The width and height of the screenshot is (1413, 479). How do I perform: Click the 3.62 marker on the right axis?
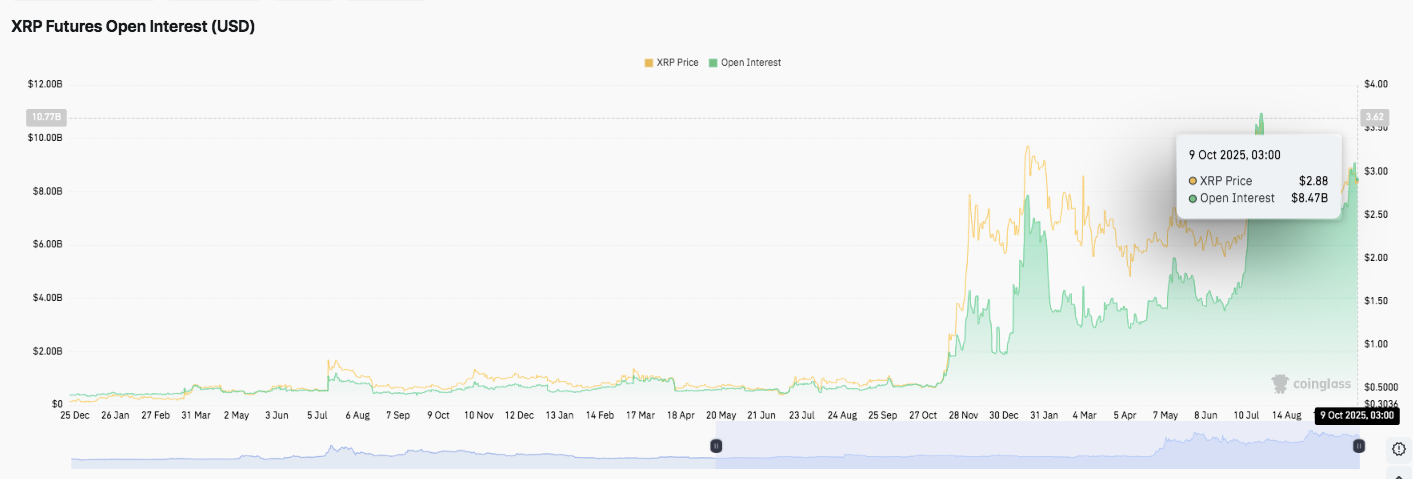coord(1373,117)
